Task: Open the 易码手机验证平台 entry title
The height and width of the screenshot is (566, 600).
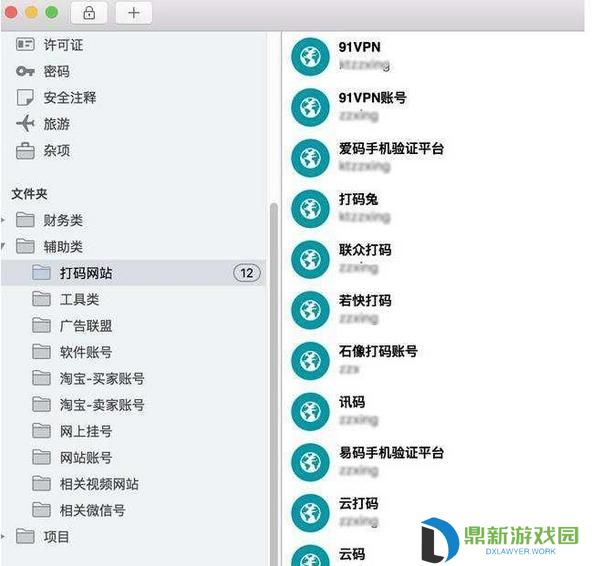Action: click(391, 453)
